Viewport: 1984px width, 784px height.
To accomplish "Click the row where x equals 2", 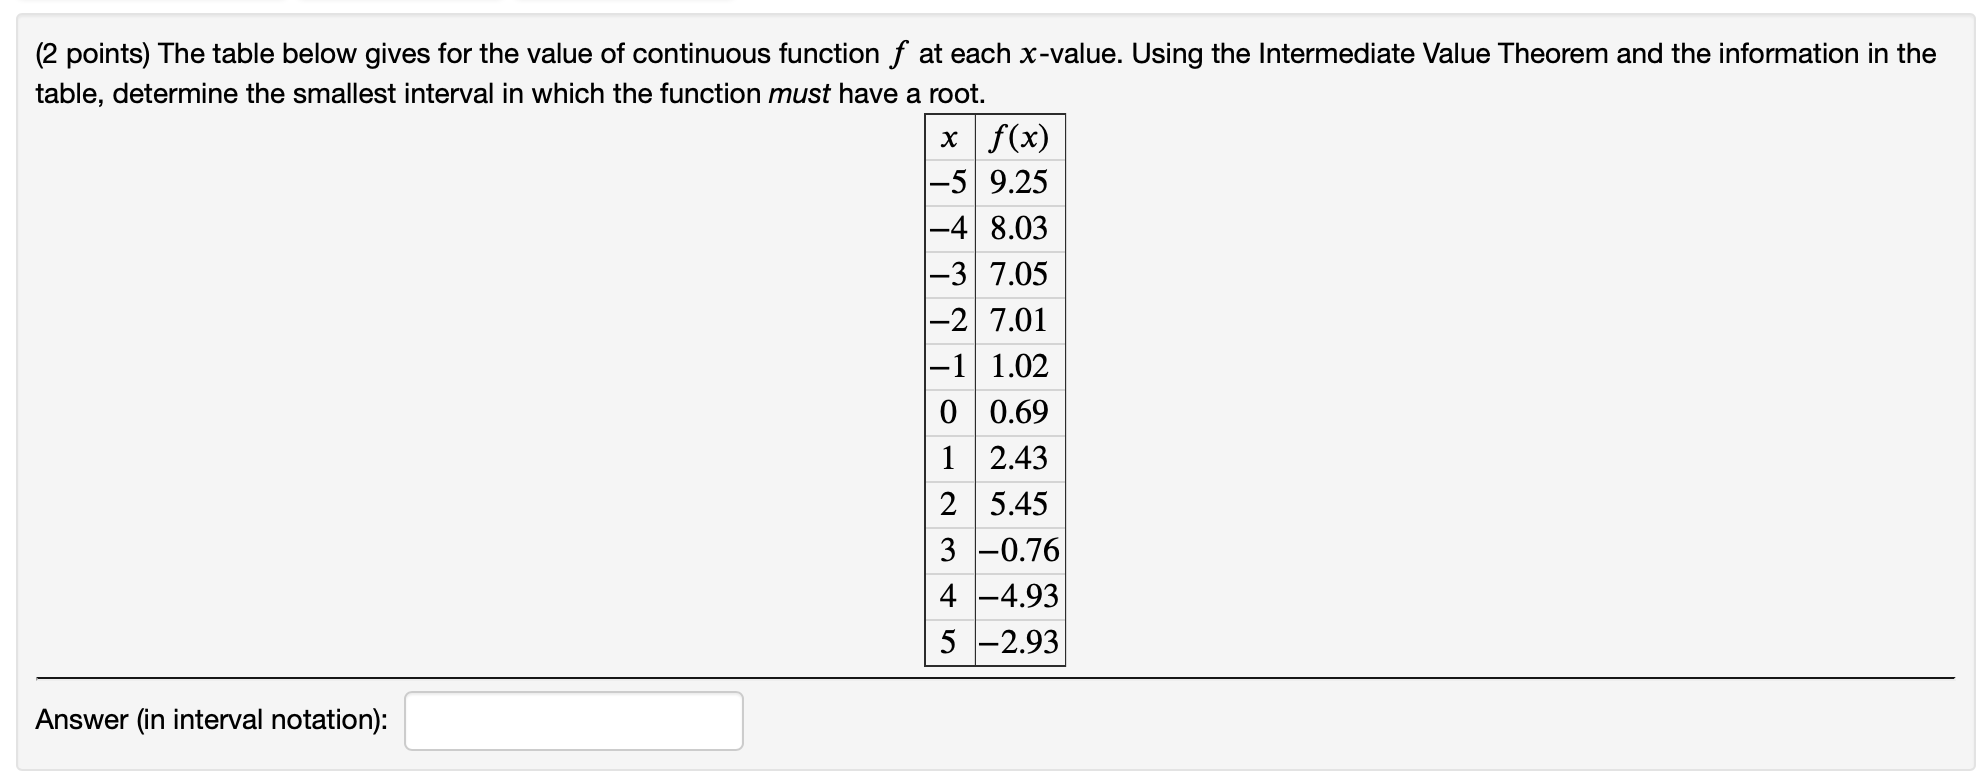I will [947, 504].
